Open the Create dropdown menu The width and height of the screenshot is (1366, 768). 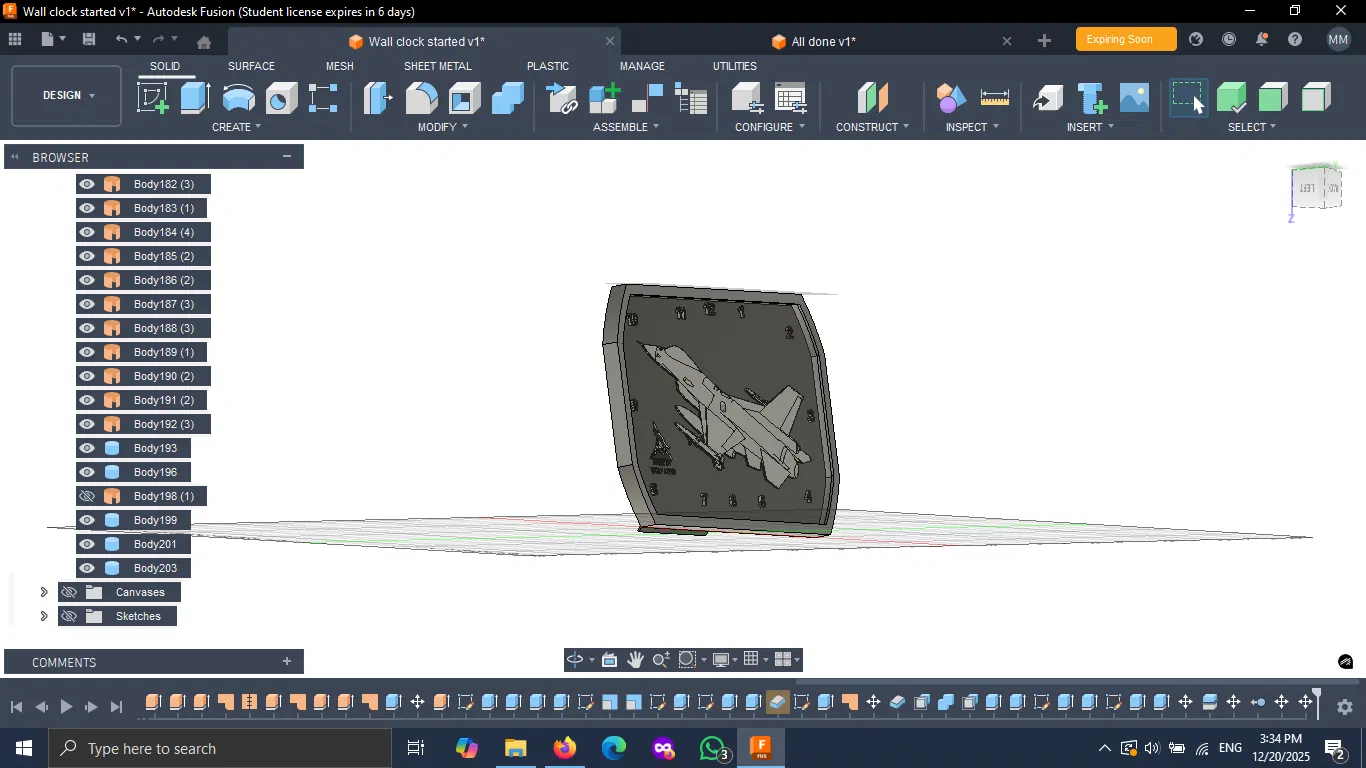coord(236,127)
